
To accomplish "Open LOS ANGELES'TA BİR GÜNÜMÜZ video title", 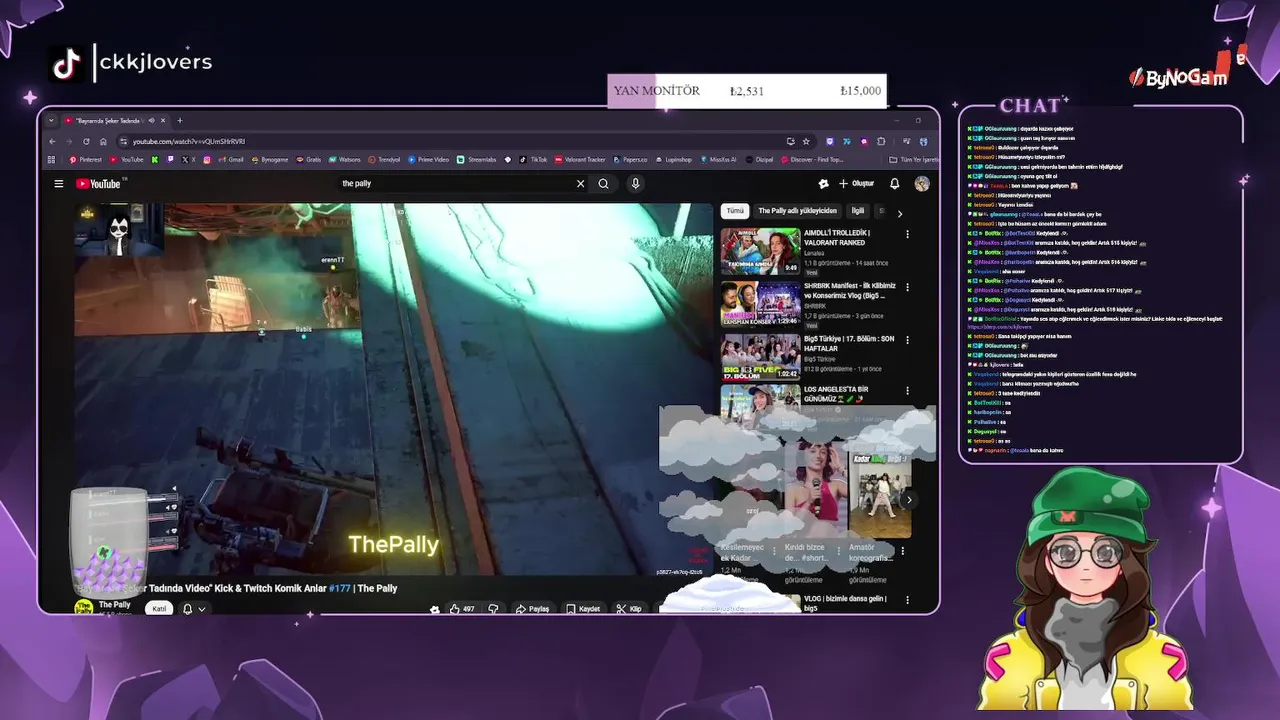I will click(836, 394).
